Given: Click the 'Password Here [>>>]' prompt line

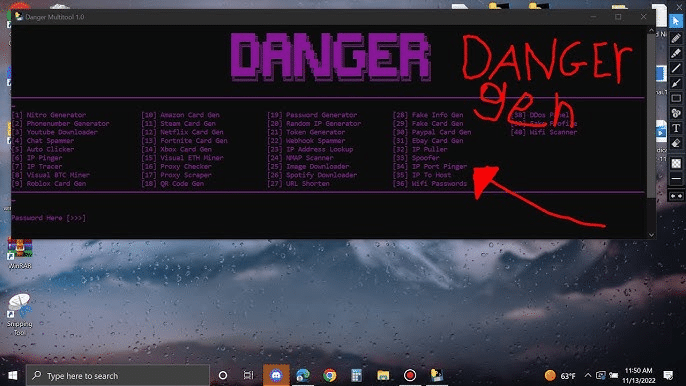Looking at the screenshot, I should tap(49, 218).
